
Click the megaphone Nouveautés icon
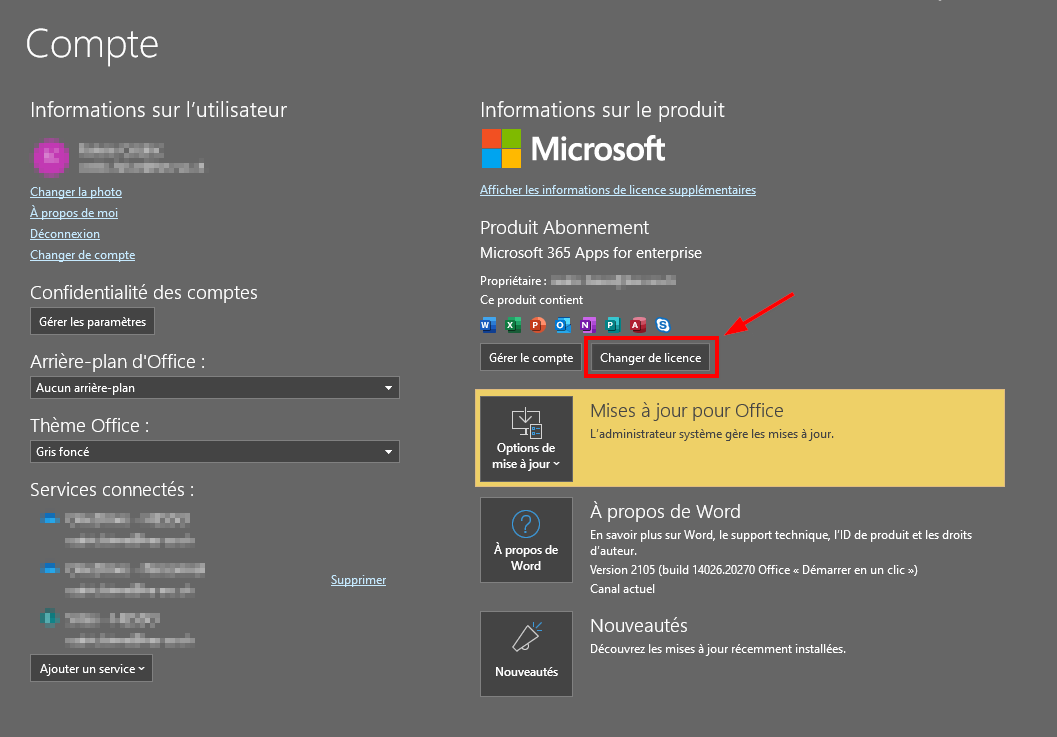526,637
